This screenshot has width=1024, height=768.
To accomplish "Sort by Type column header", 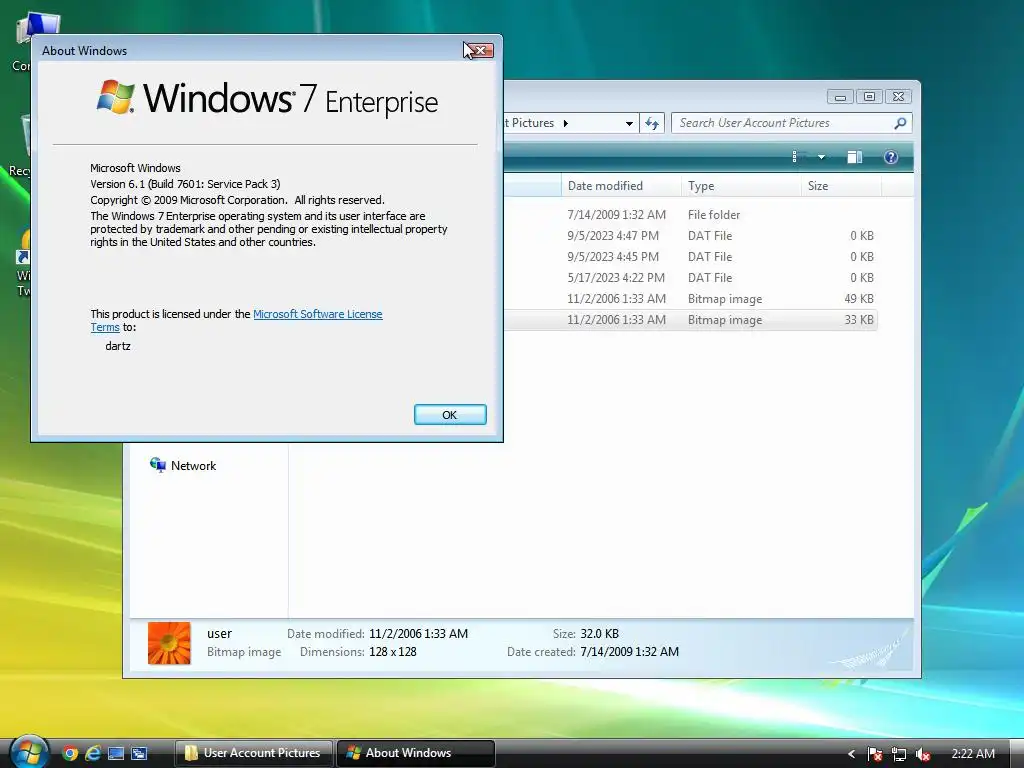I will click(x=741, y=185).
